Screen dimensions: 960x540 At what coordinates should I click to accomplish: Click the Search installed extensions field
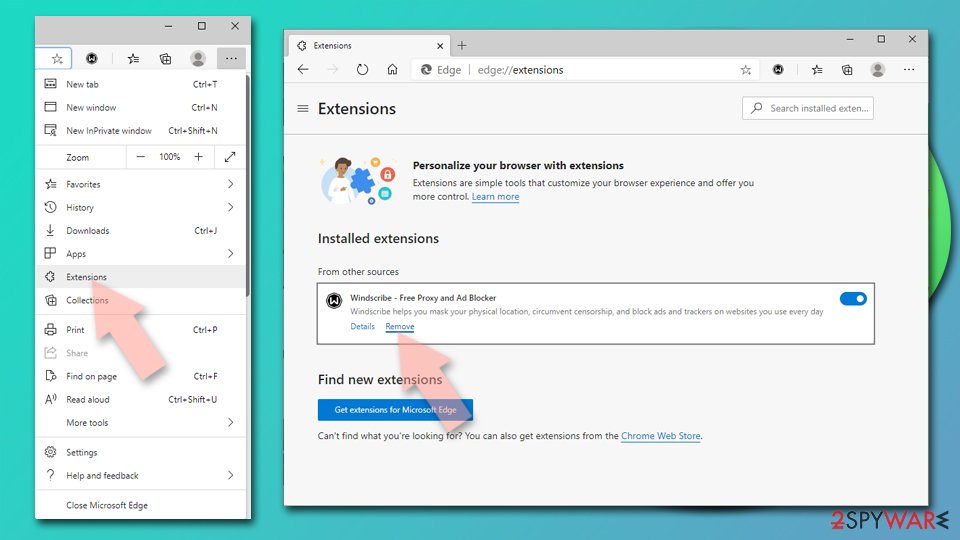pyautogui.click(x=808, y=108)
